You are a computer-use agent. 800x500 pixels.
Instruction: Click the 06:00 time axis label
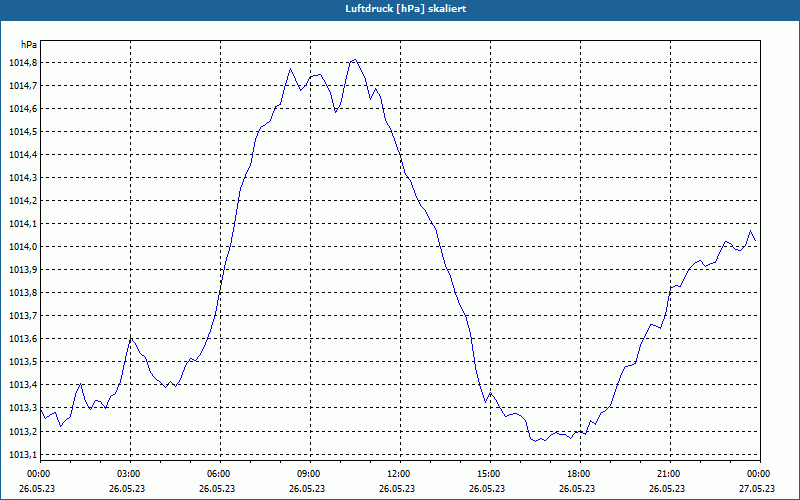[220, 474]
